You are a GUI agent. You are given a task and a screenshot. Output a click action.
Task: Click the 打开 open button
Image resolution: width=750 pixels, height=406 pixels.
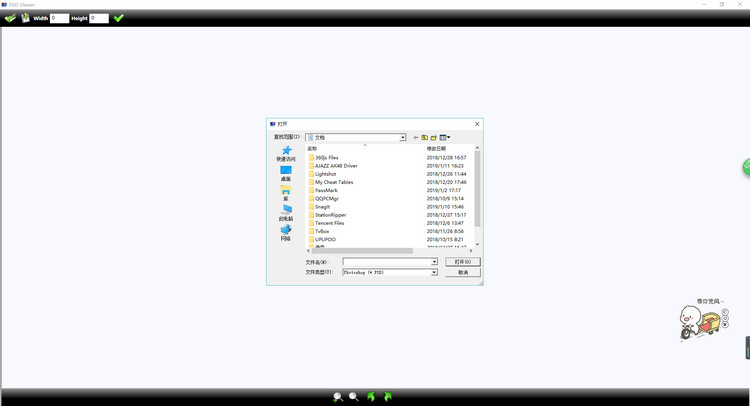[x=463, y=262]
